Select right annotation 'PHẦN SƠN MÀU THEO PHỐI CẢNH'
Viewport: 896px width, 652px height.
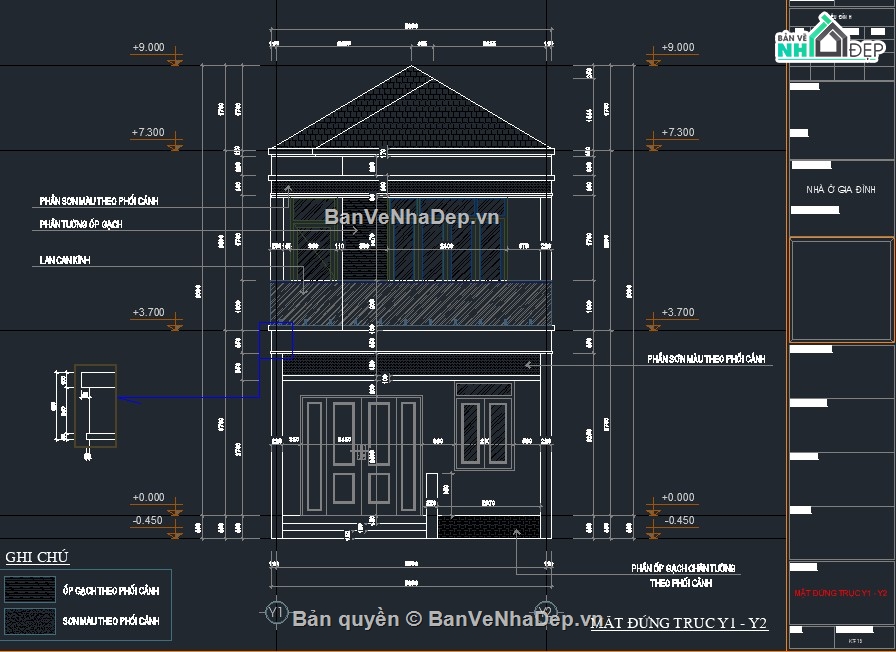coord(706,359)
